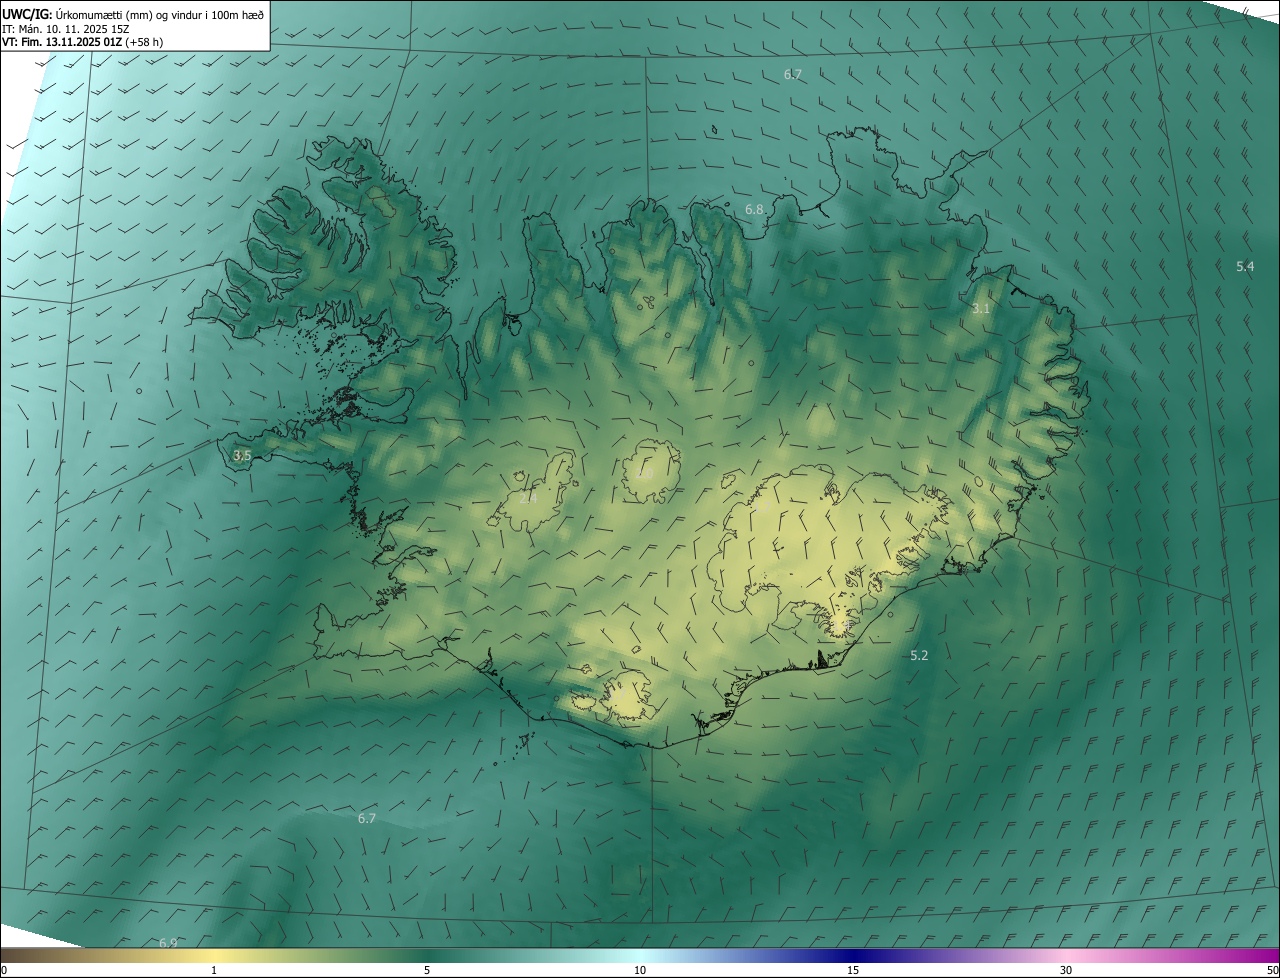Screen dimensions: 1280x978
Task: Select the 30 mark on the color bar
Action: click(x=1066, y=970)
